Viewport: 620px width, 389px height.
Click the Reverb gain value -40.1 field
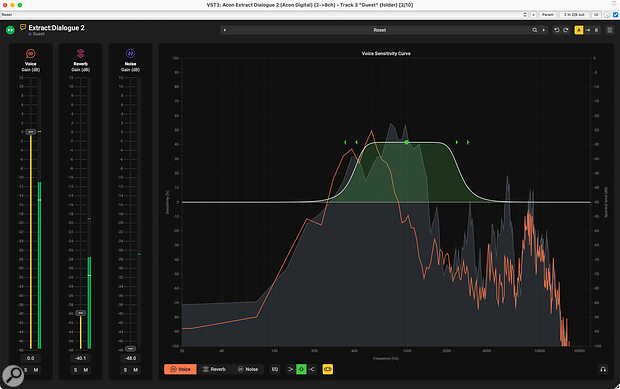pyautogui.click(x=80, y=358)
